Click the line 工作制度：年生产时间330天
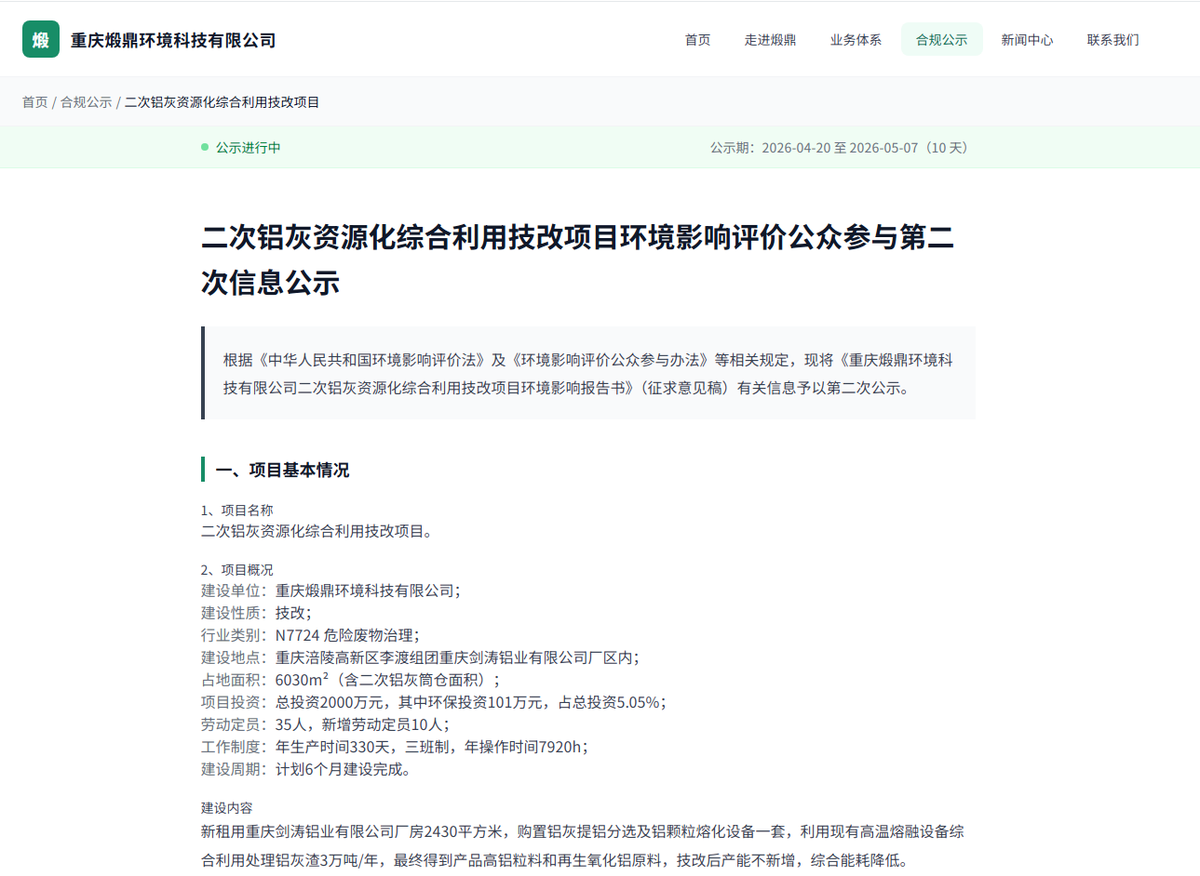This screenshot has width=1200, height=876. tap(395, 746)
